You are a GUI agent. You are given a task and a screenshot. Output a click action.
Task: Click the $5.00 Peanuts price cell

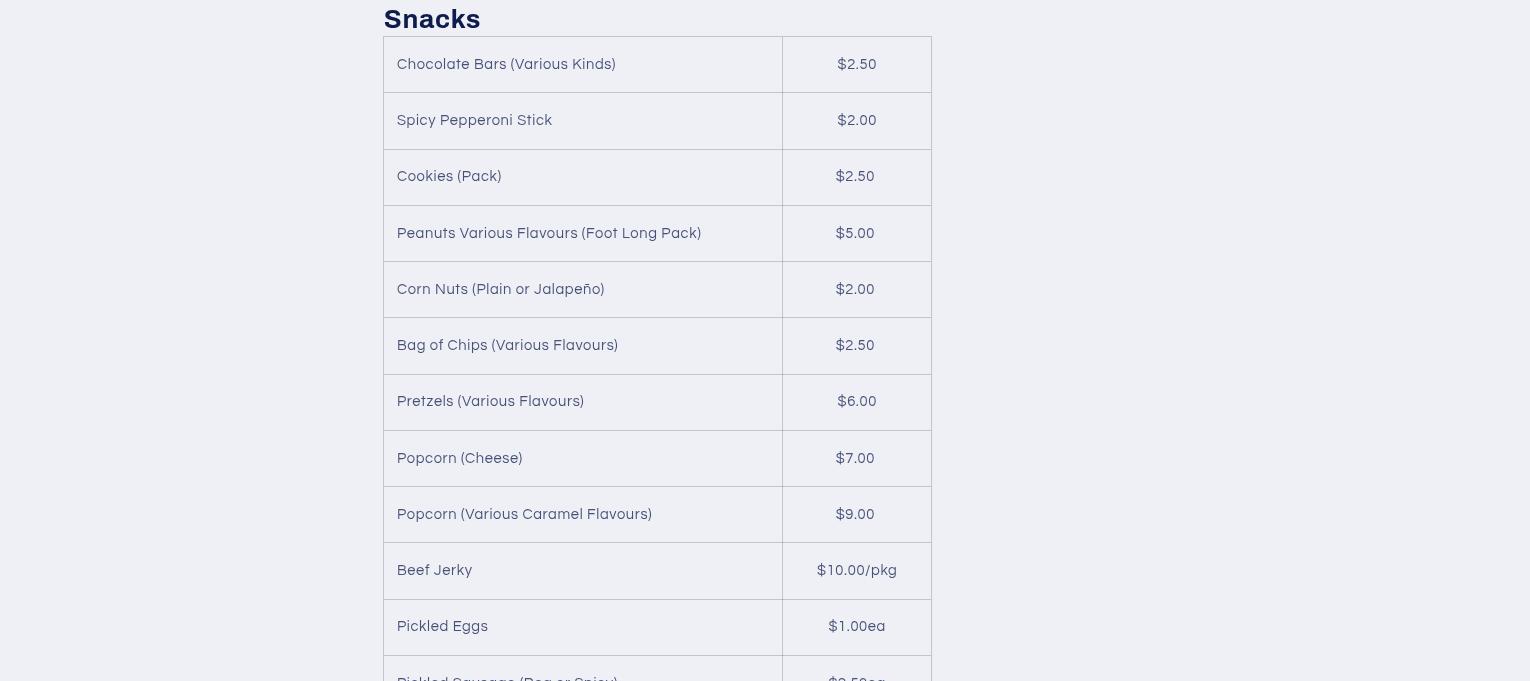[855, 233]
